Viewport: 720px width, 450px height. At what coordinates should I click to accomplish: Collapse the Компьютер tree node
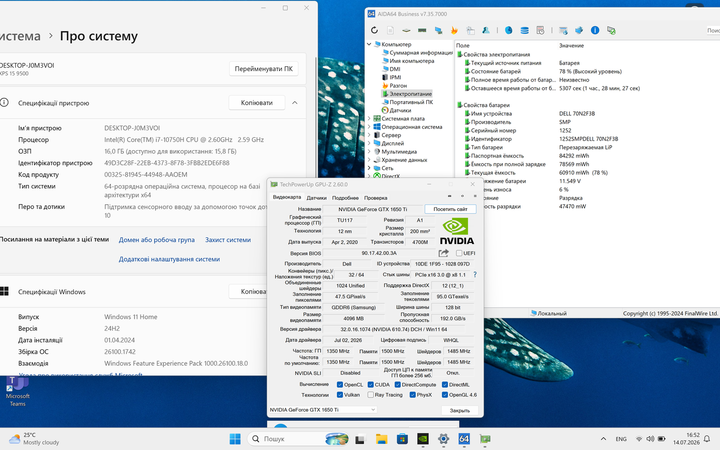[x=369, y=44]
